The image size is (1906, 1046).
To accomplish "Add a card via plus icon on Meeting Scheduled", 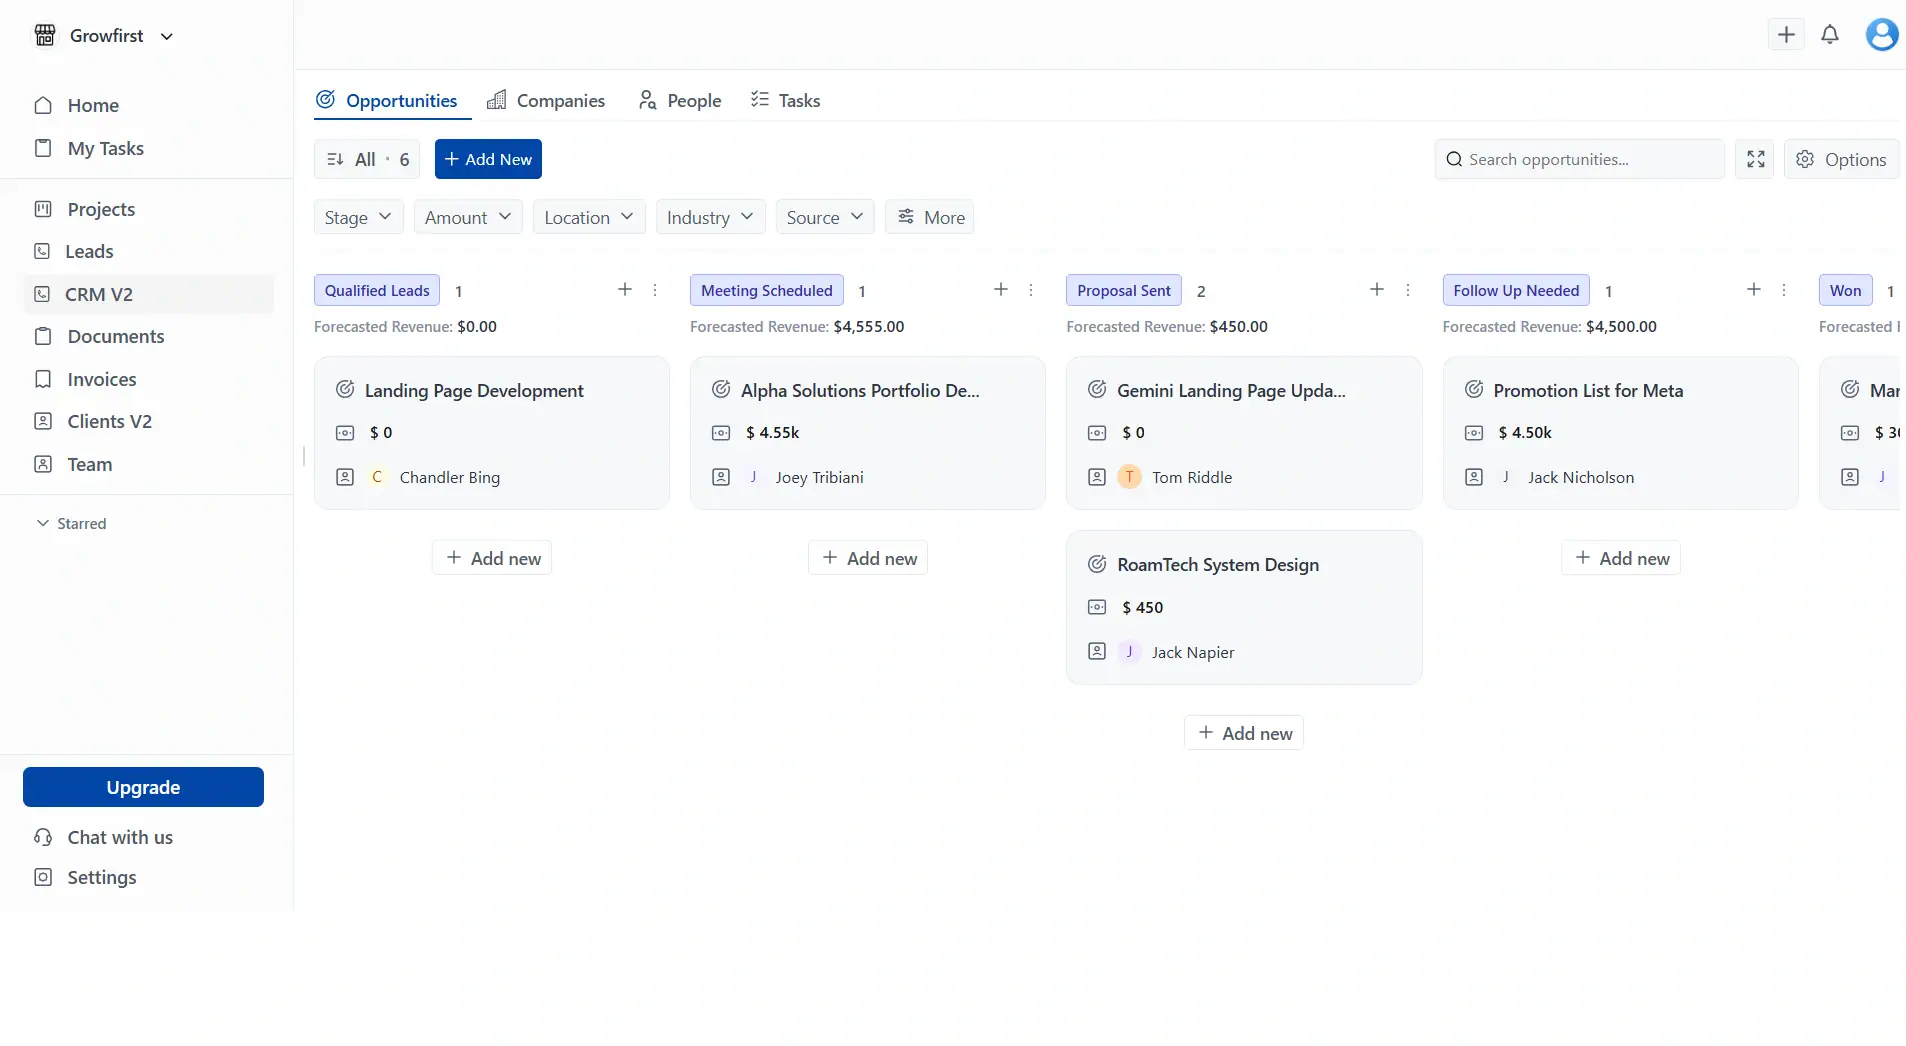I will click(x=1000, y=290).
